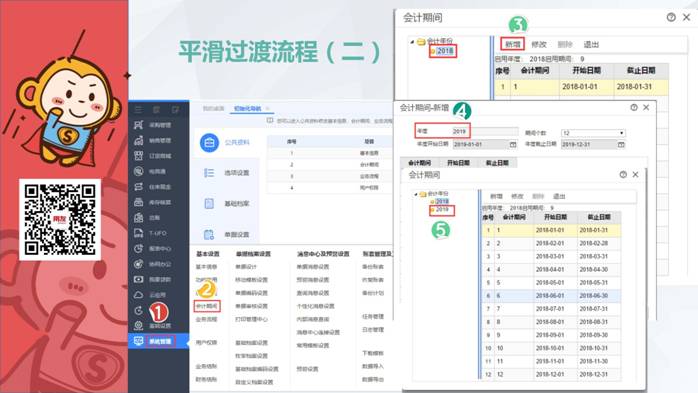The image size is (698, 393).
Task: Collapse 会计年份 tree in top window
Action: 412,41
